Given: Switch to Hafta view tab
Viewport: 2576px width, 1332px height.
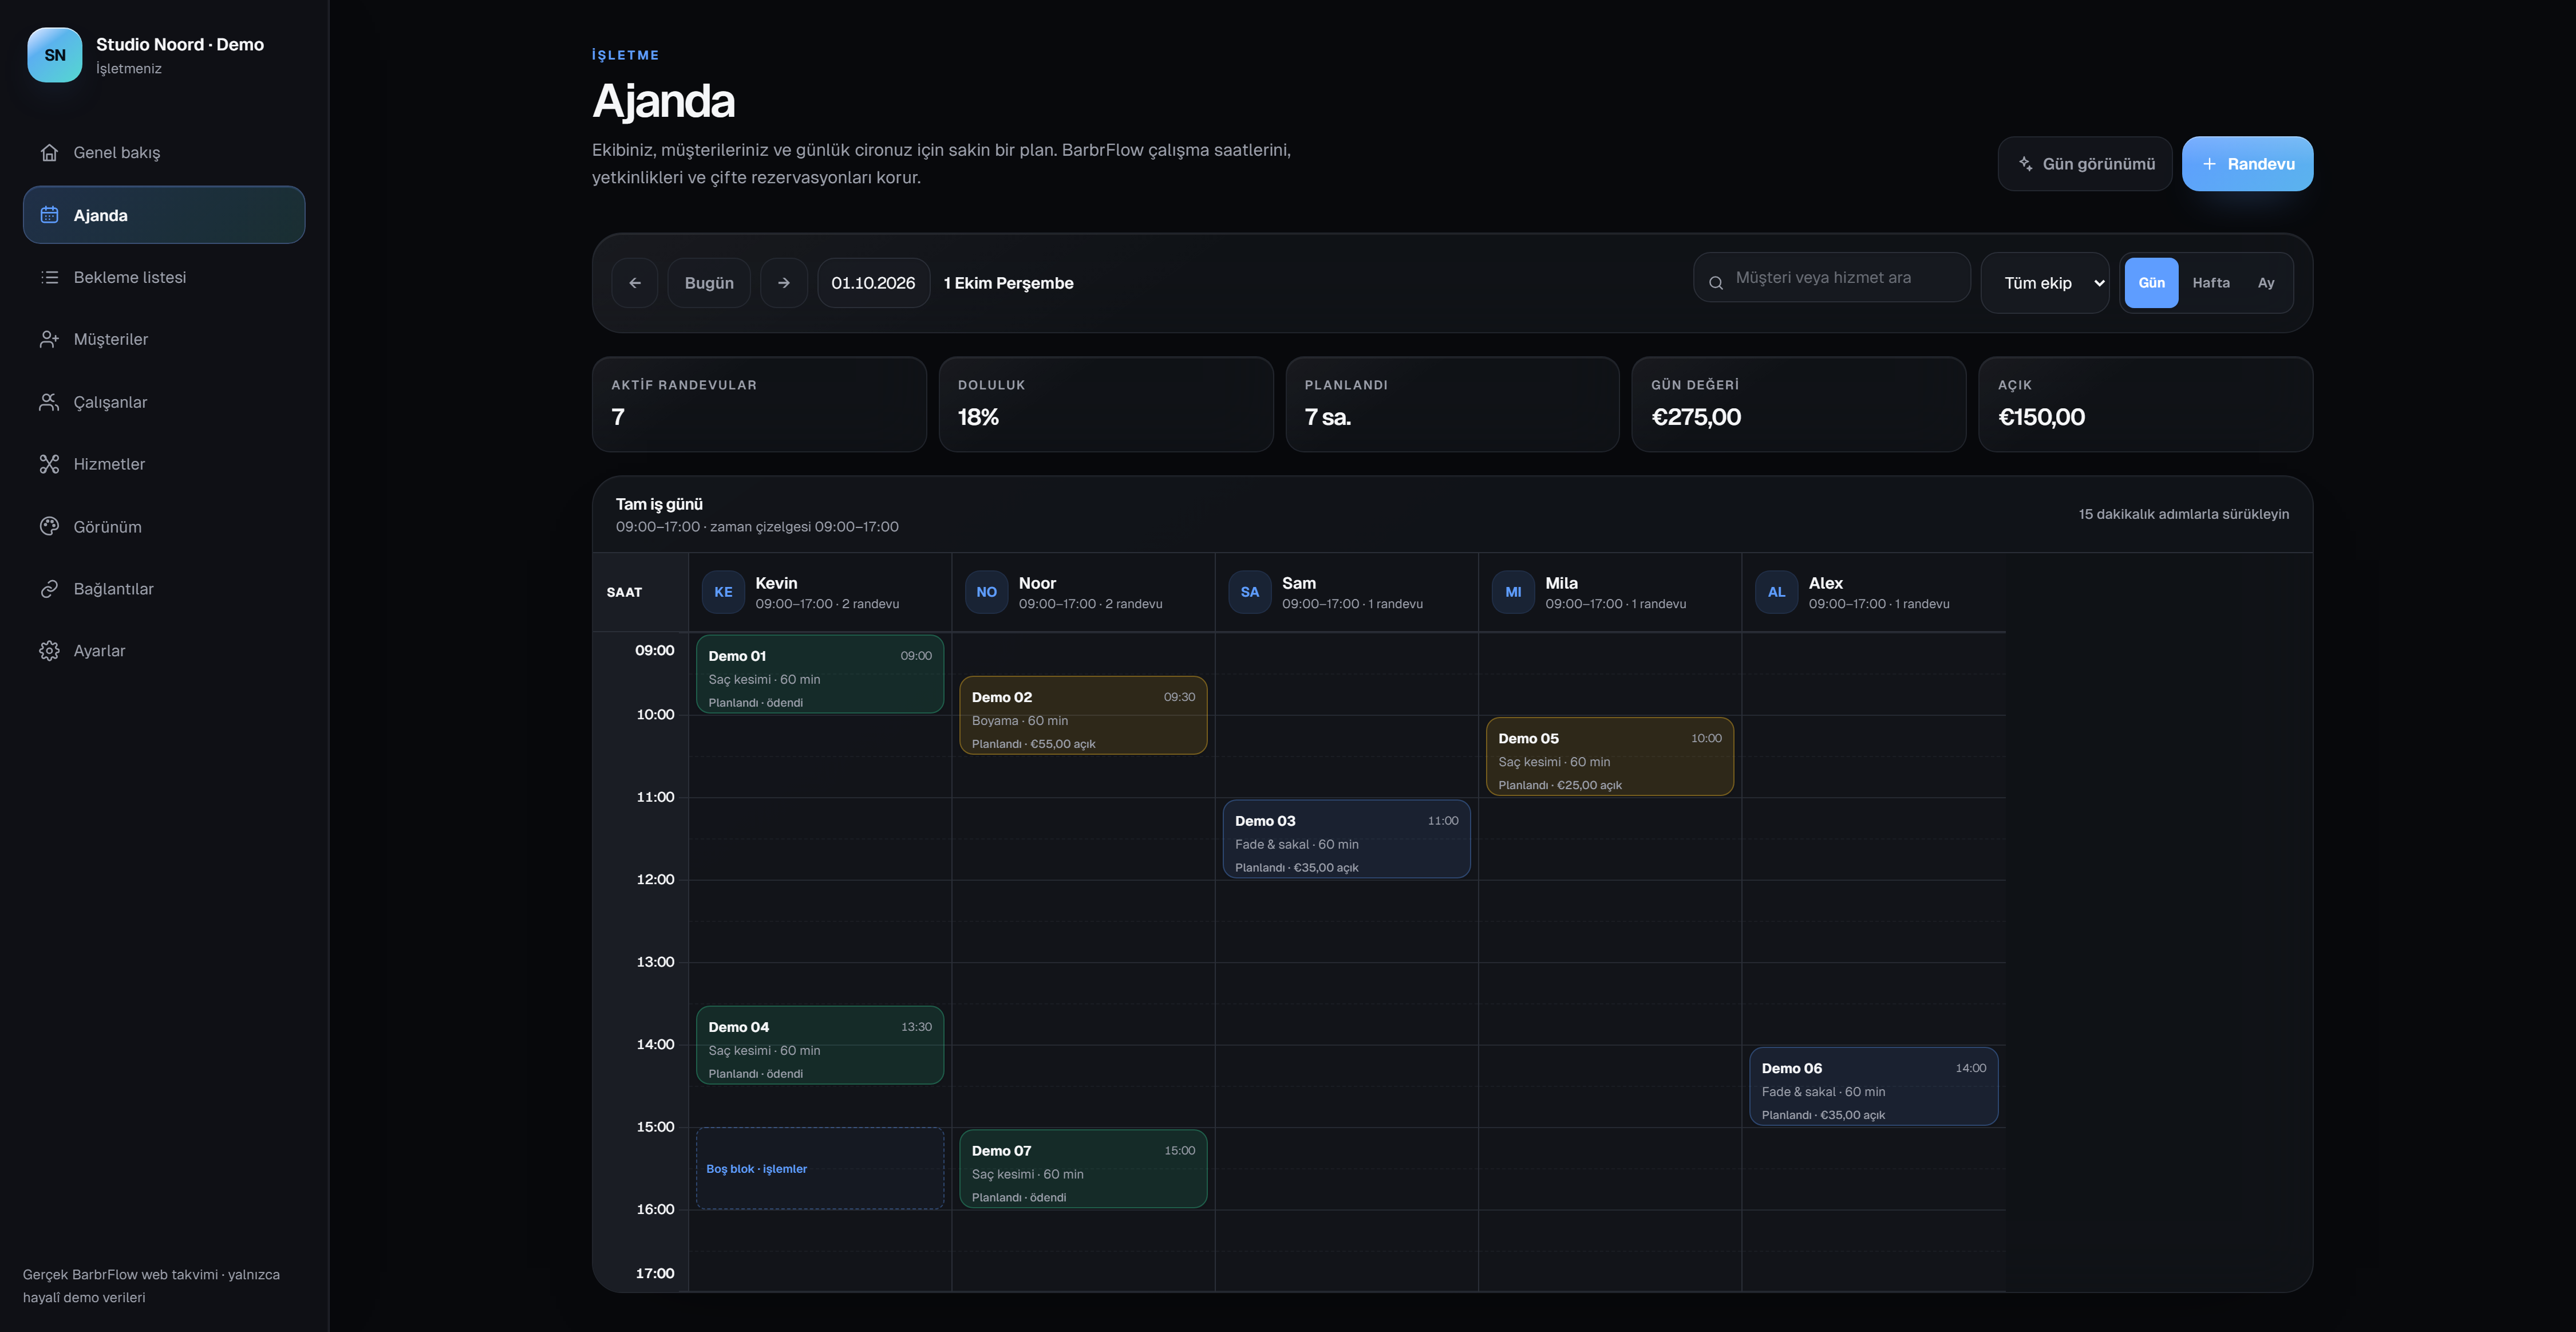Looking at the screenshot, I should click(x=2211, y=283).
